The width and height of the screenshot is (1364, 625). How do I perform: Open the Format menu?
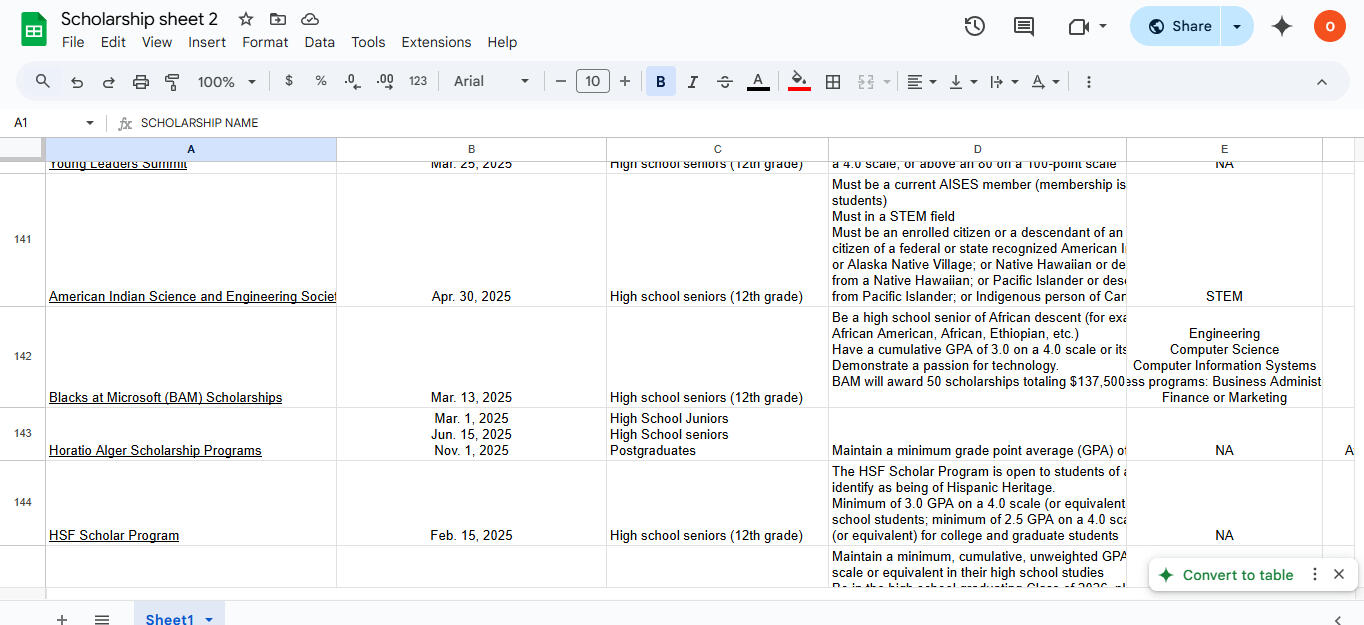click(265, 42)
